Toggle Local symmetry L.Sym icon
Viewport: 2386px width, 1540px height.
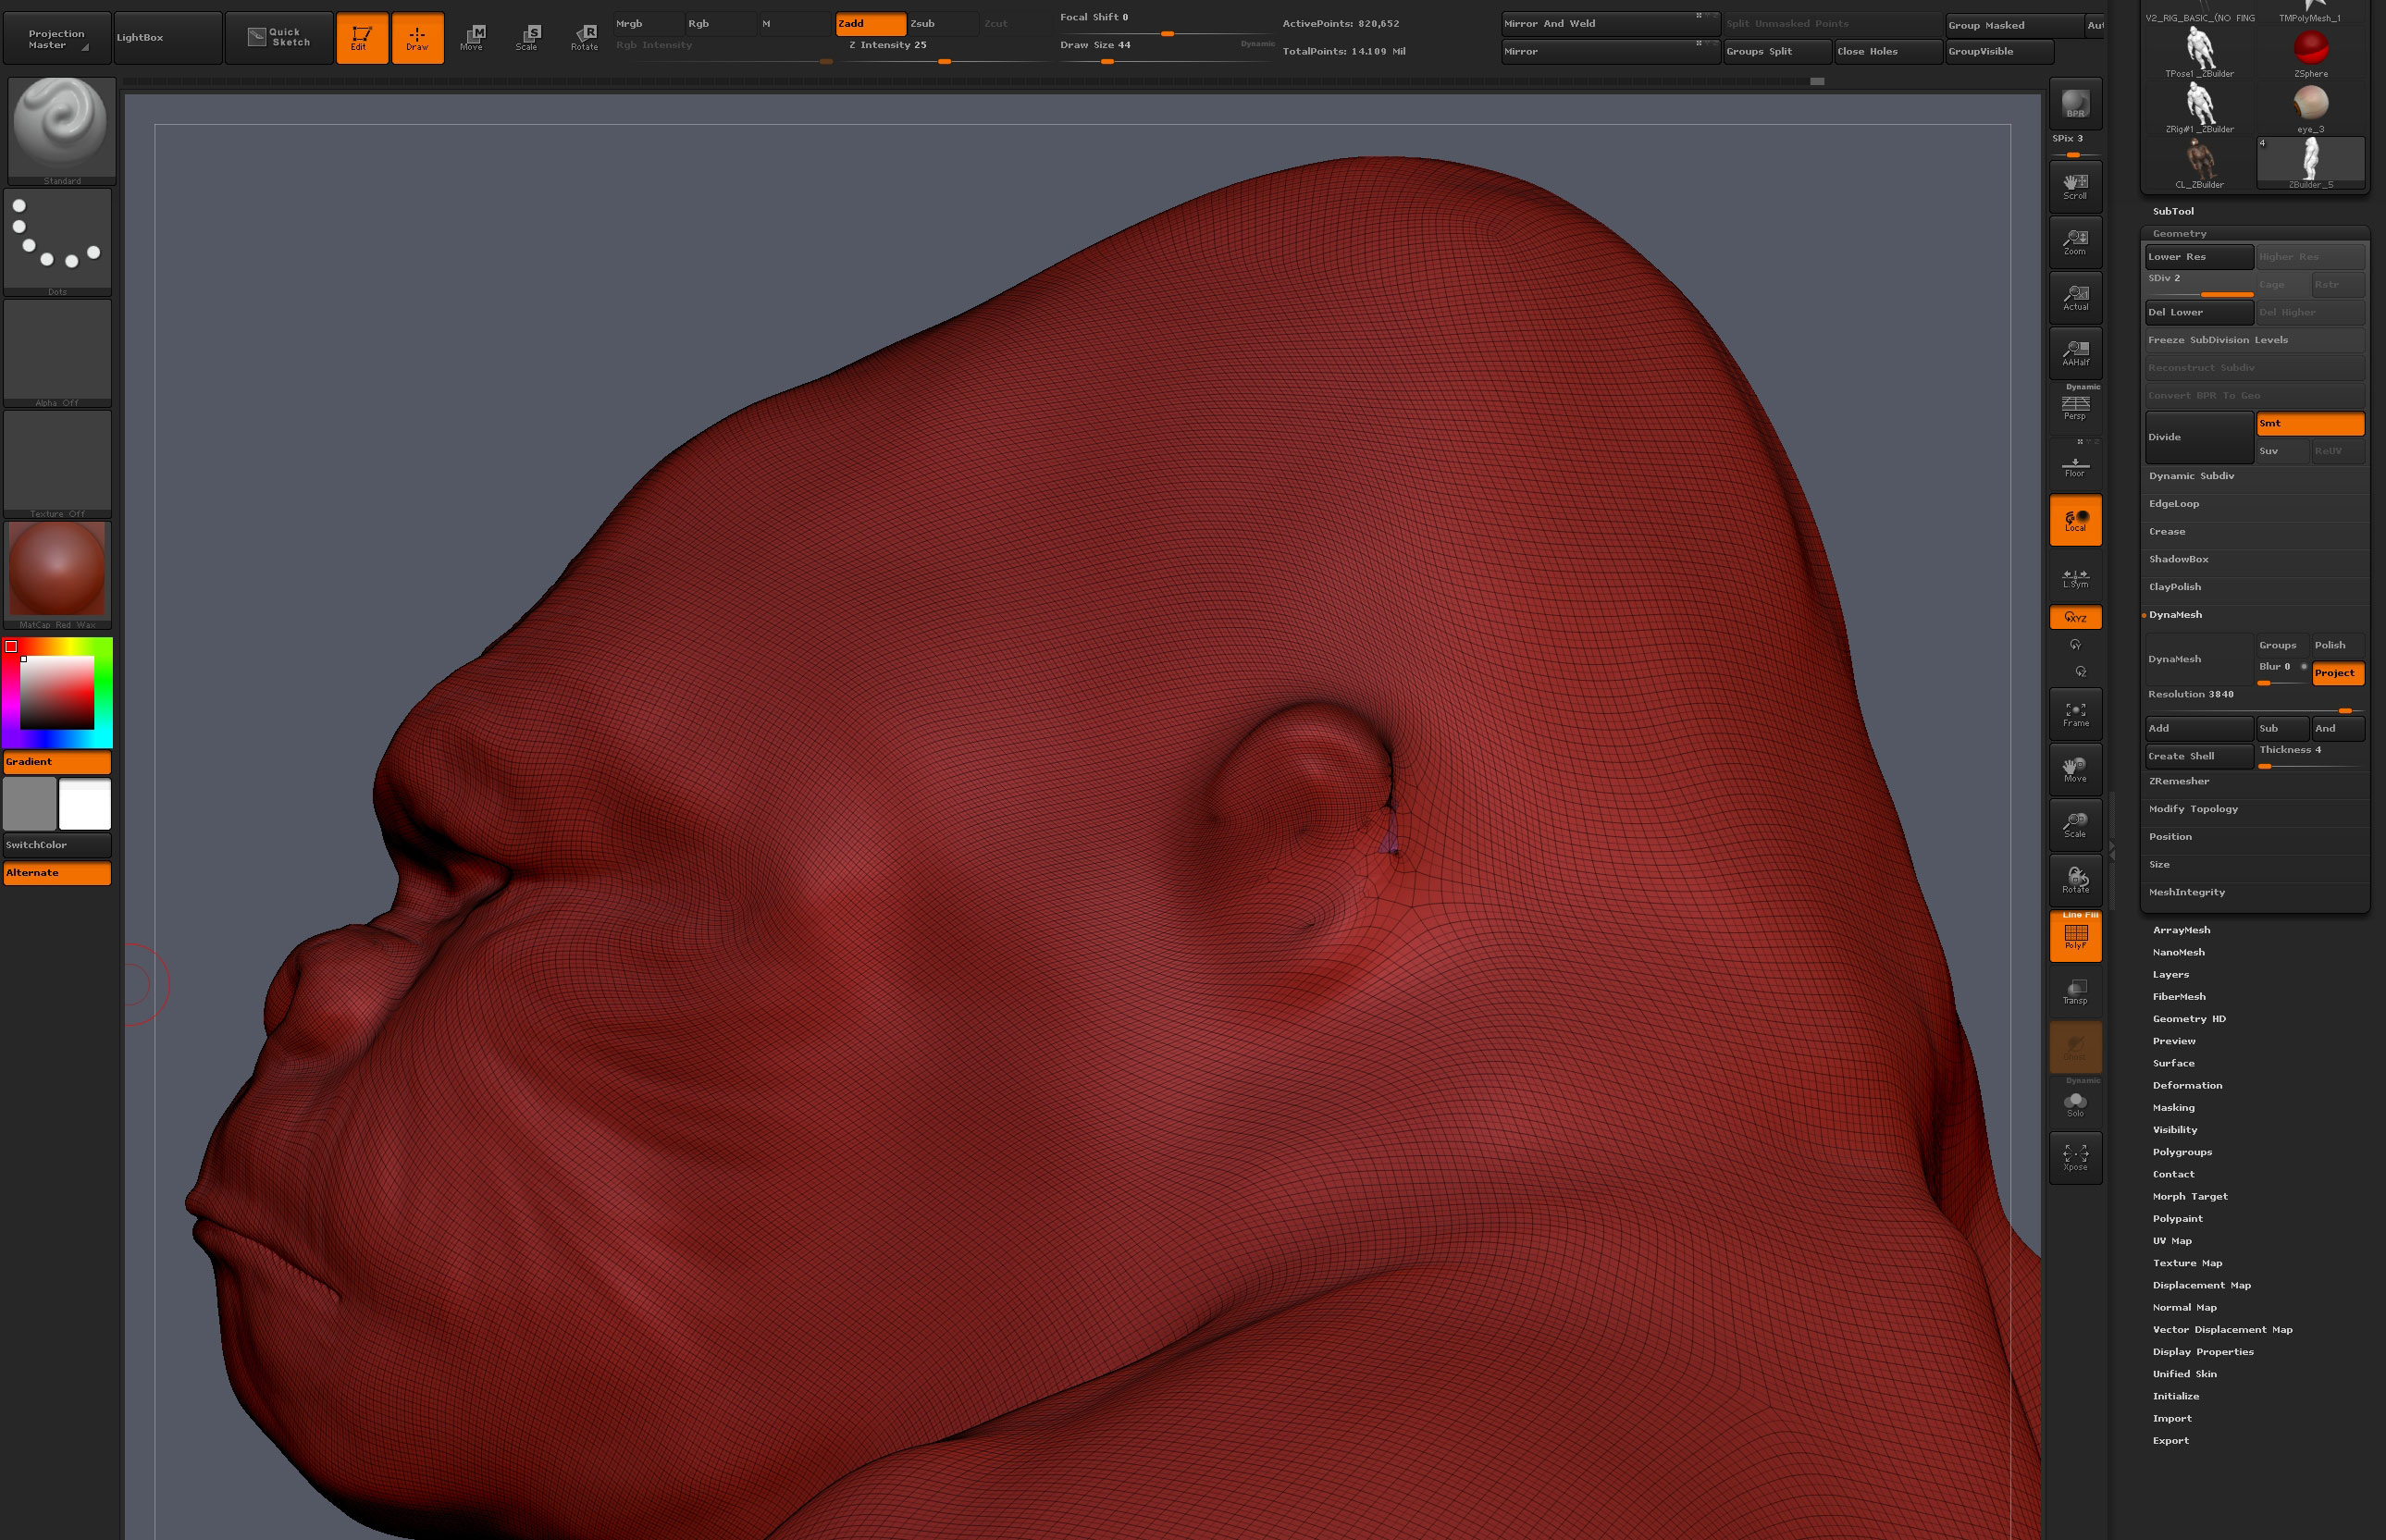point(2075,578)
